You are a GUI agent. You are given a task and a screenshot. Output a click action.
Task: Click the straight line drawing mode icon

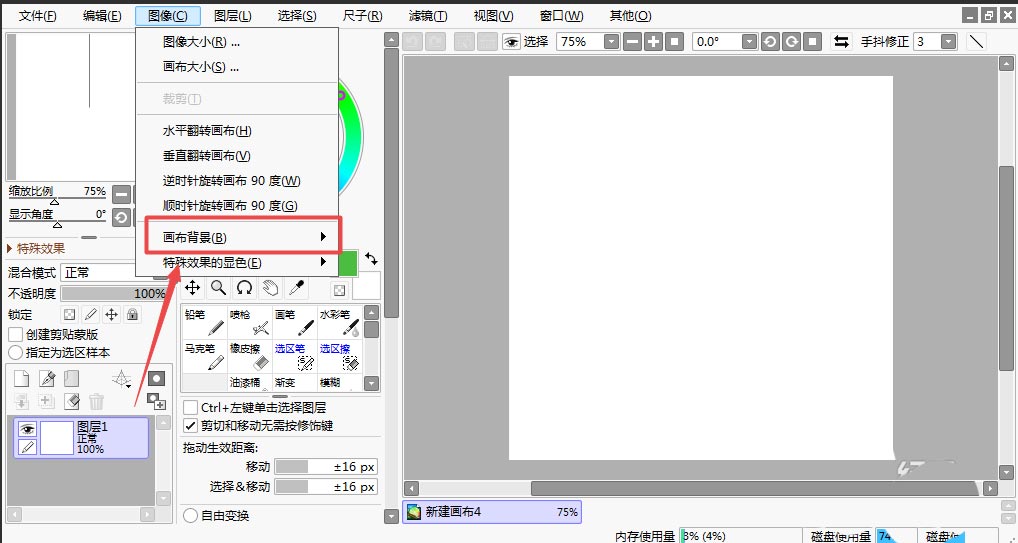(976, 42)
